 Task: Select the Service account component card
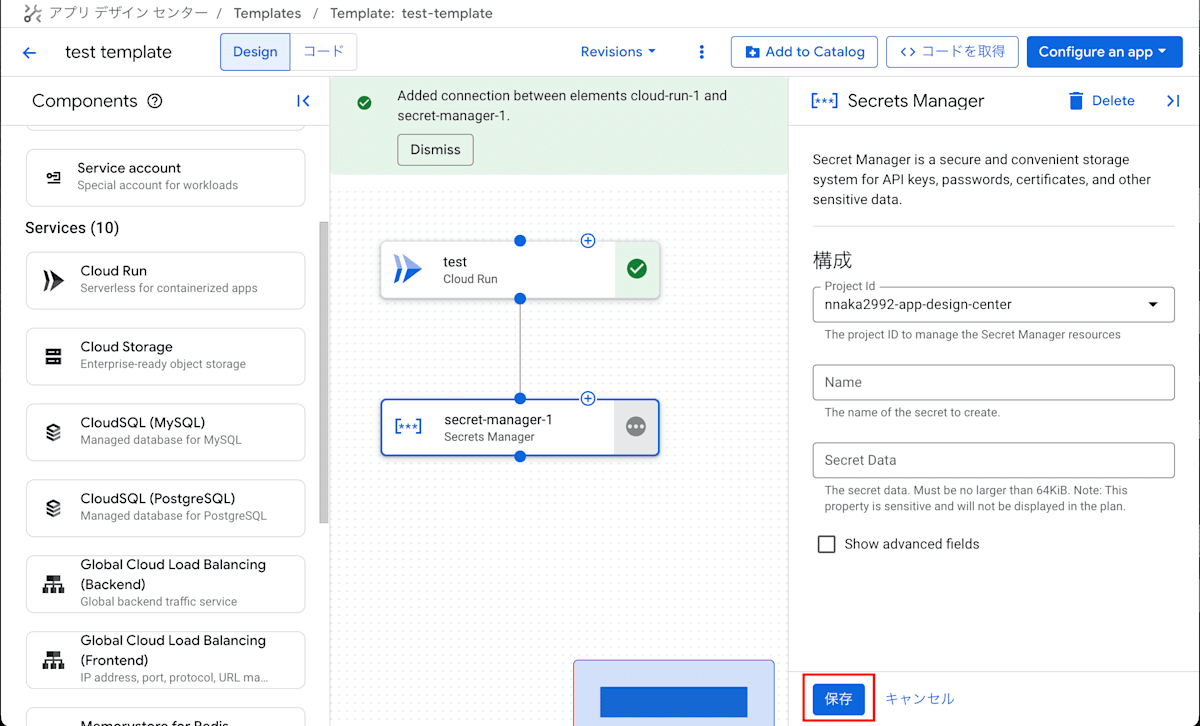coord(165,177)
